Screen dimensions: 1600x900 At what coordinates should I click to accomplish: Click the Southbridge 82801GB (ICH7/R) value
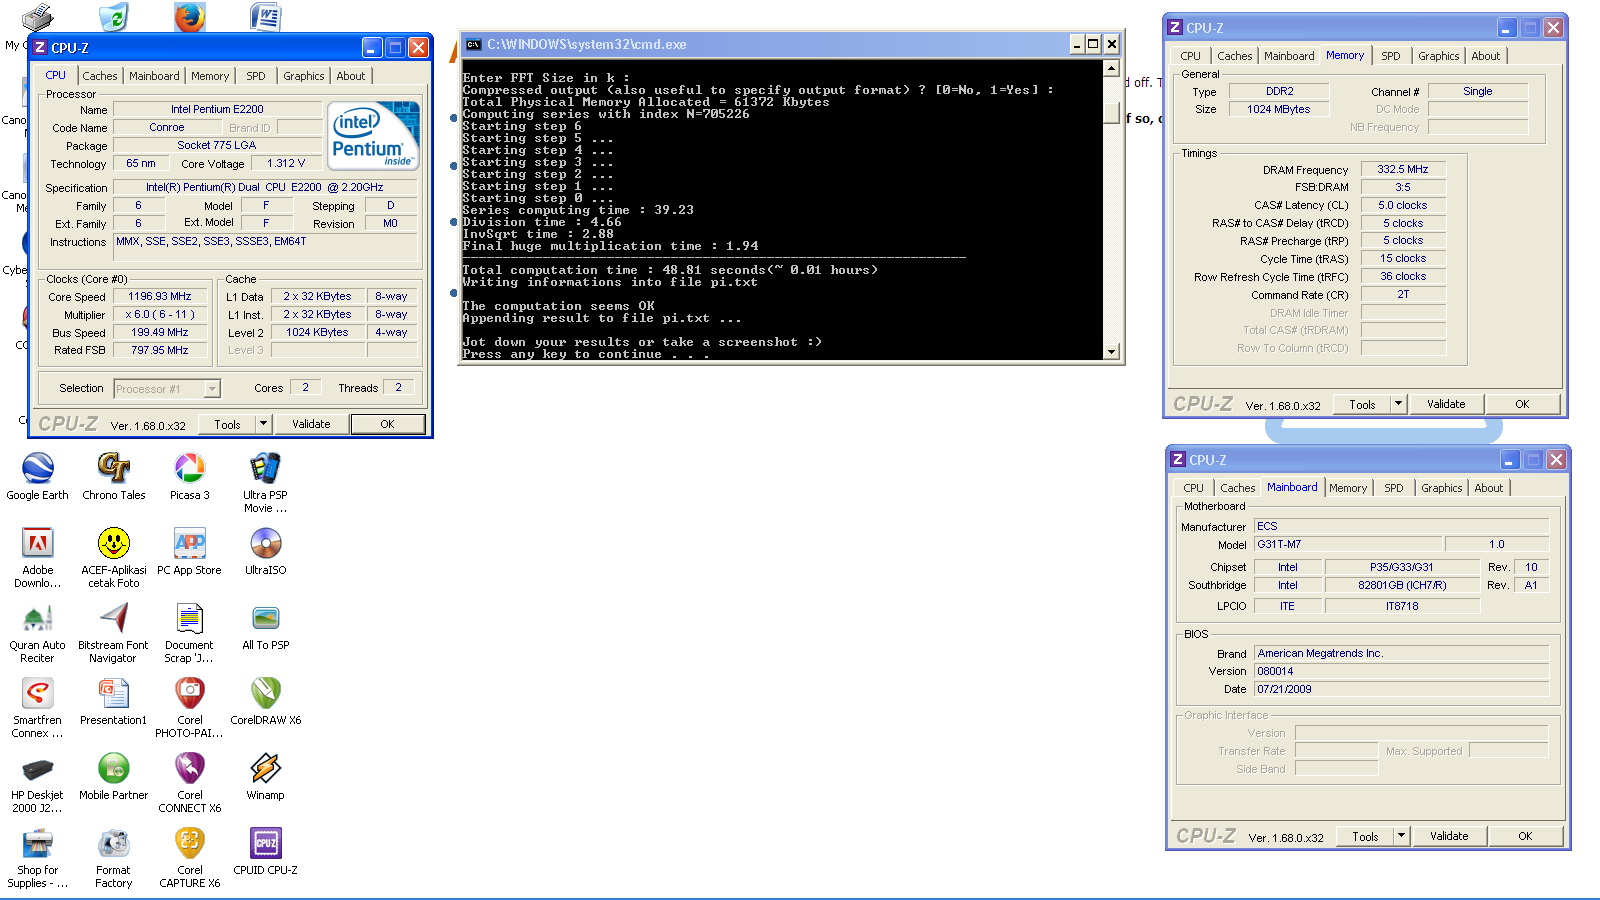pos(1402,585)
